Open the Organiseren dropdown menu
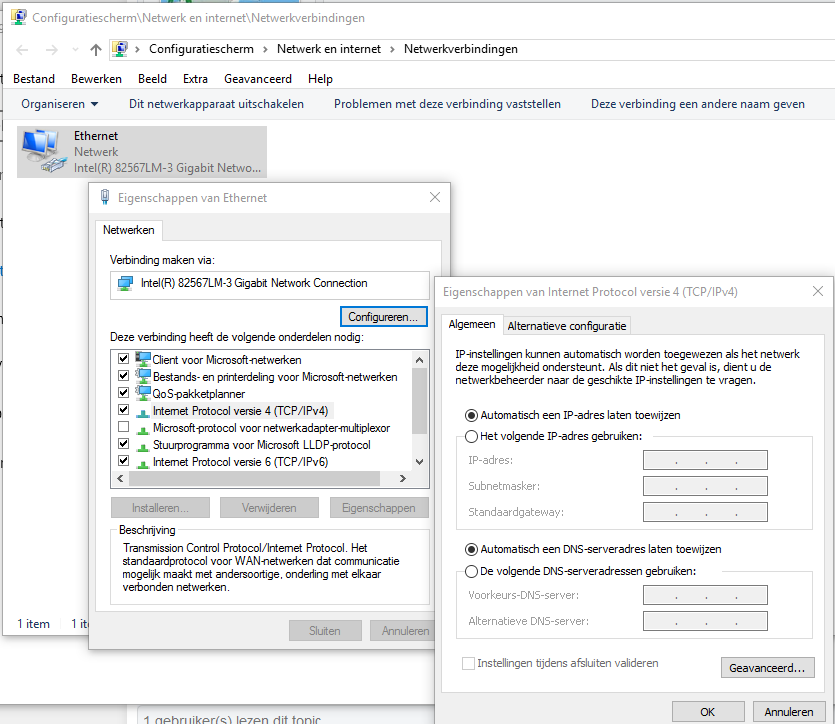 coord(60,104)
